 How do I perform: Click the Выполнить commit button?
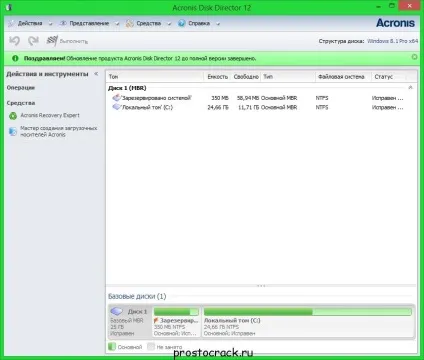coord(67,41)
